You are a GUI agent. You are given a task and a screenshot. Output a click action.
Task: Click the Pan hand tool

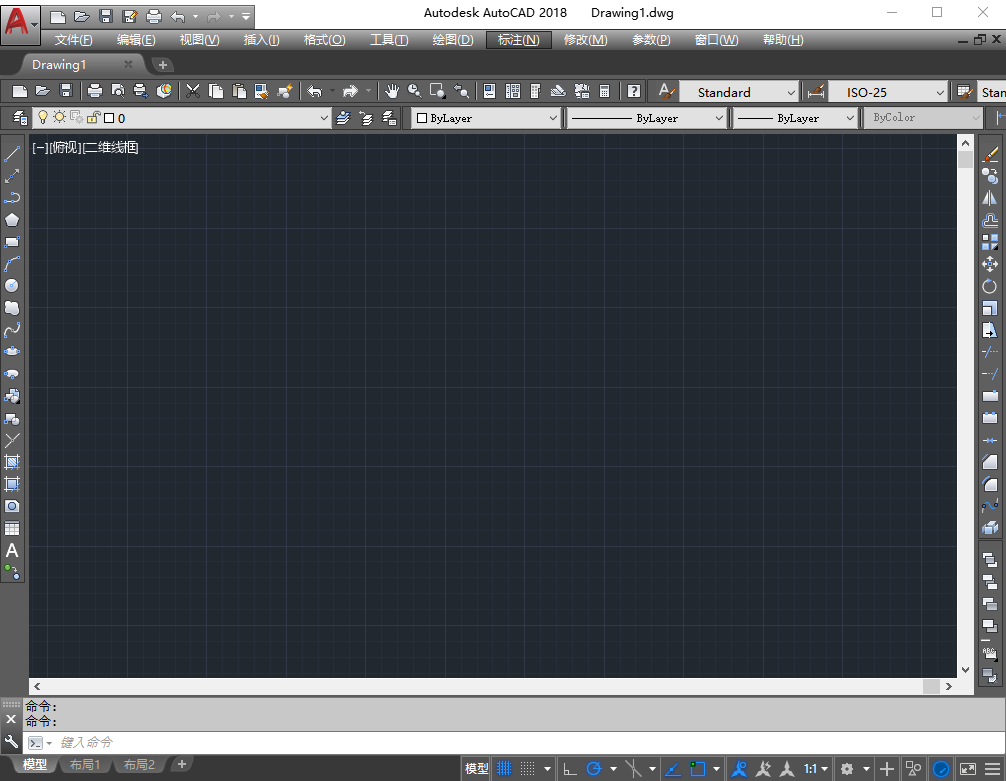(392, 92)
